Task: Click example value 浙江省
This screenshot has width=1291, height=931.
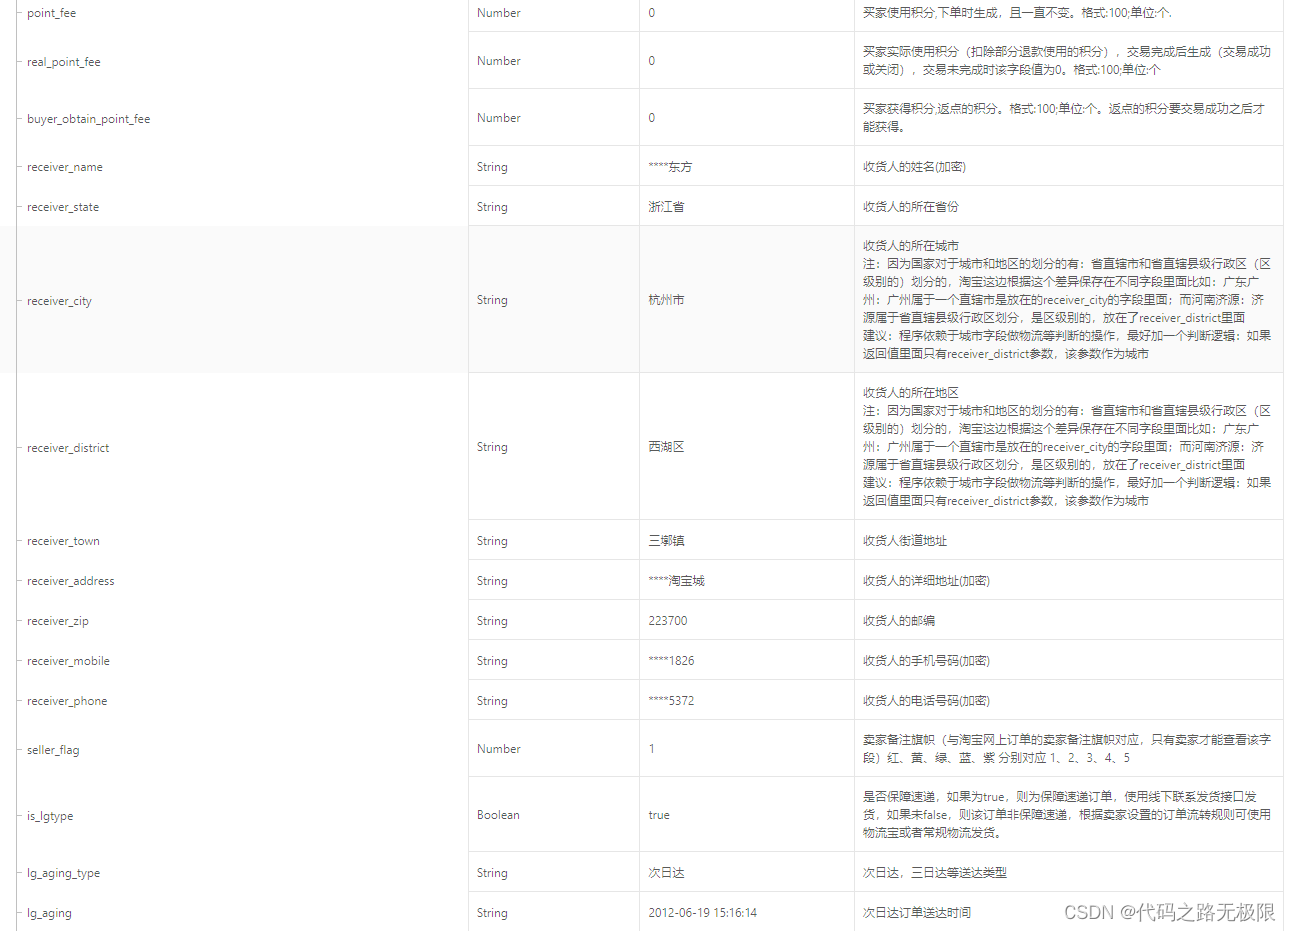Action: point(666,207)
